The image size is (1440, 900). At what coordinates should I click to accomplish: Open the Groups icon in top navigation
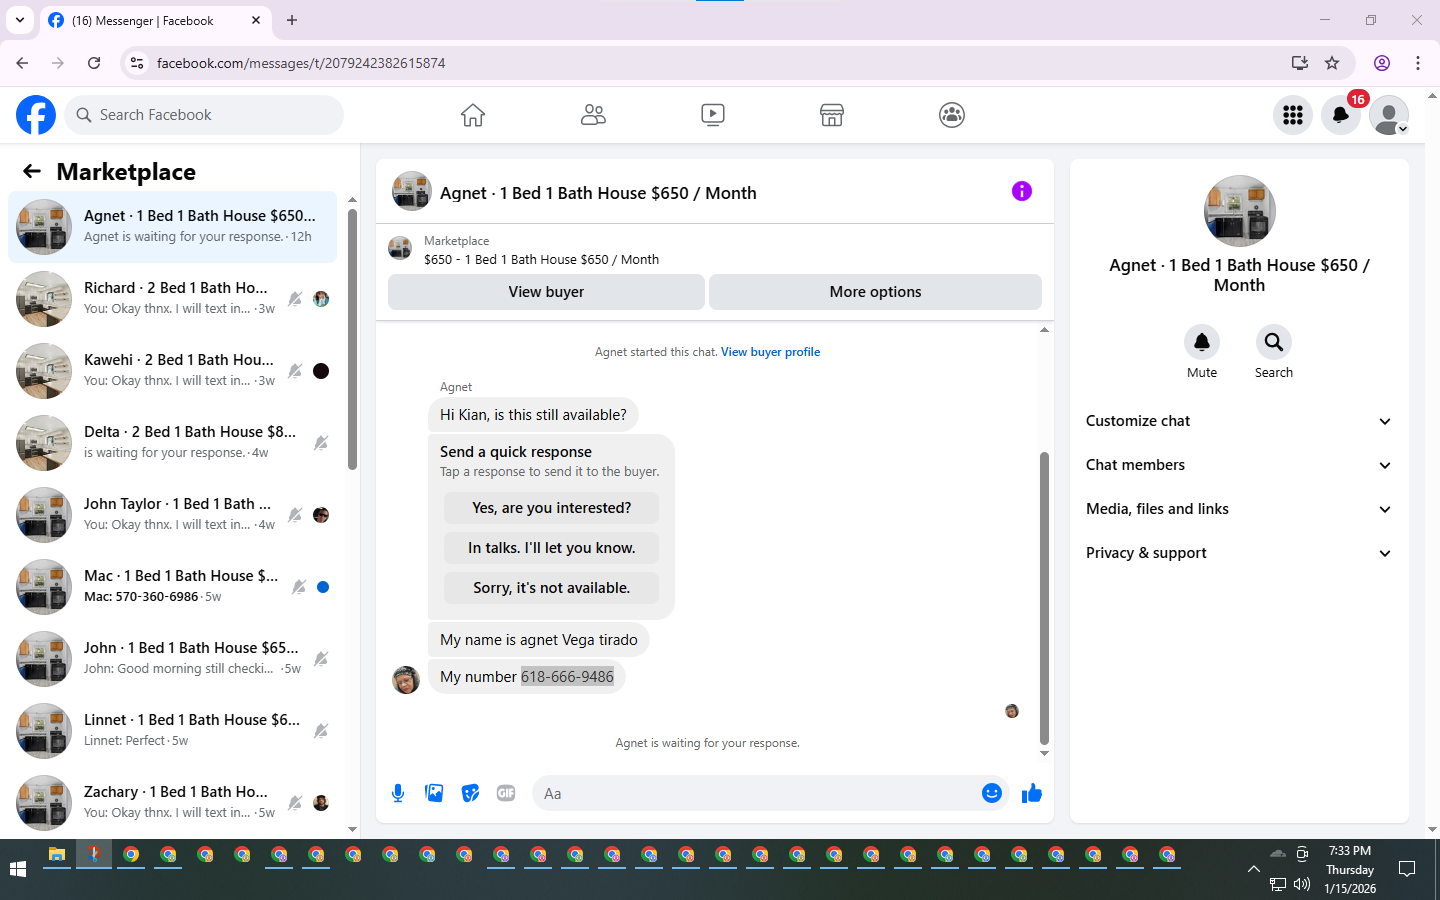(952, 115)
